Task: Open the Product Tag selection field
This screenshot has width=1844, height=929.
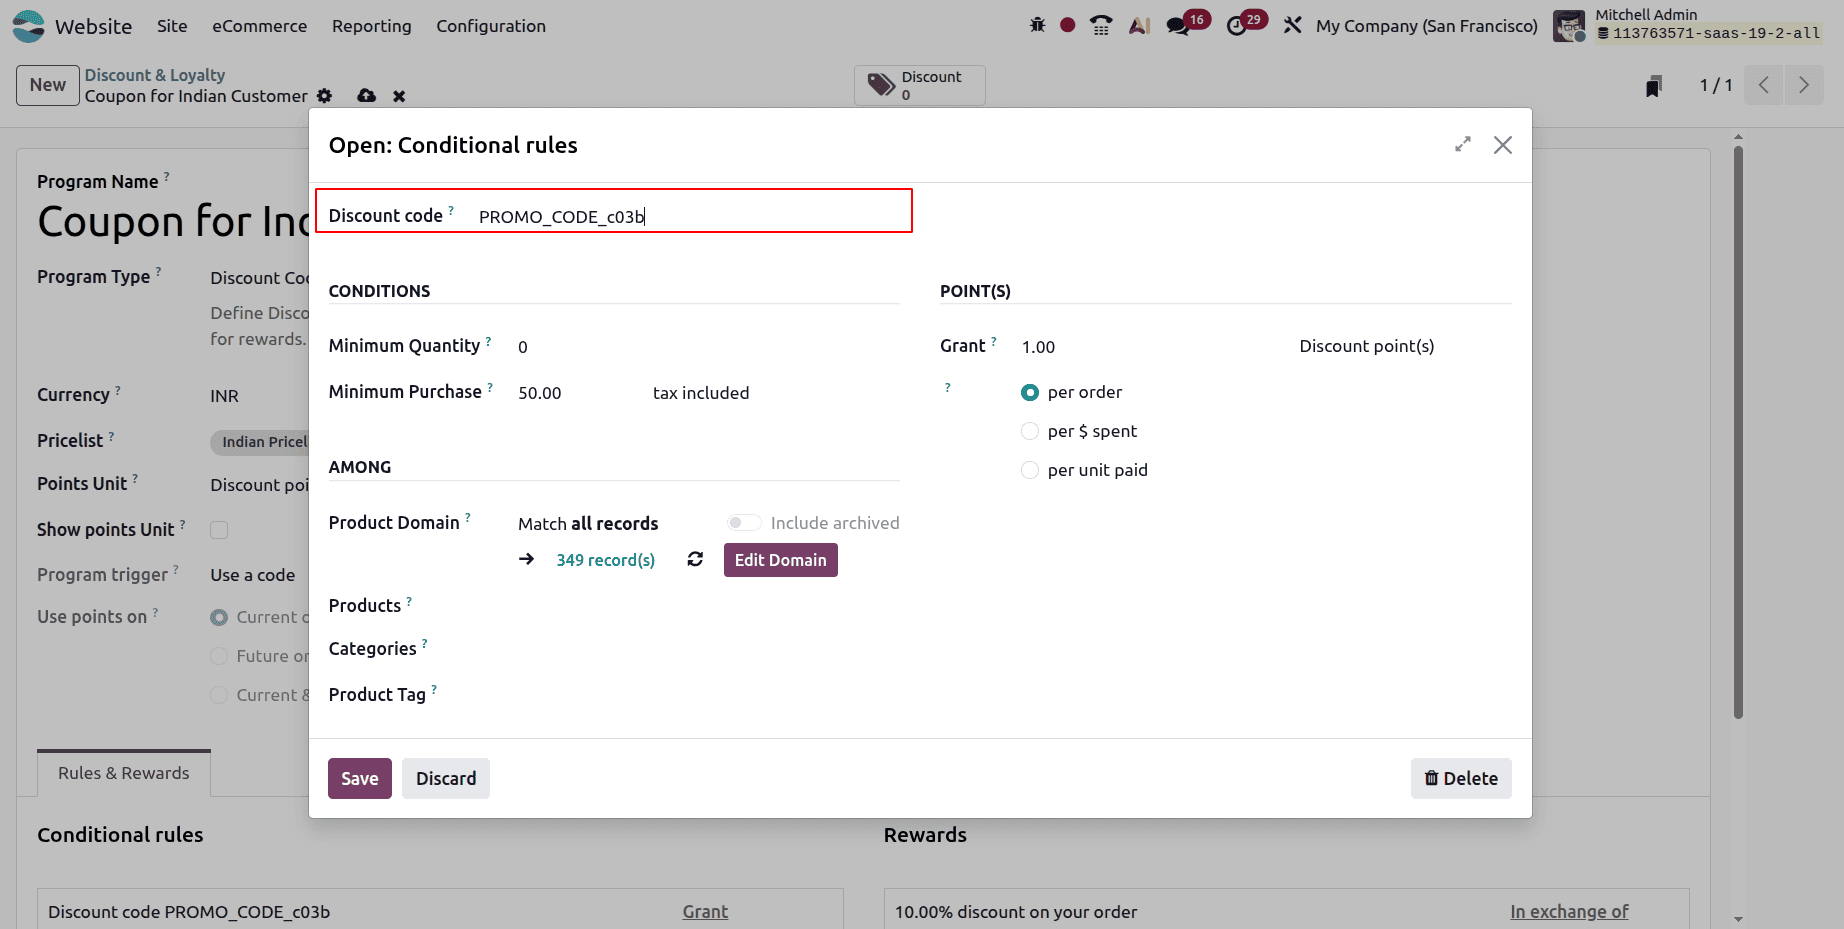Action: click(x=708, y=695)
